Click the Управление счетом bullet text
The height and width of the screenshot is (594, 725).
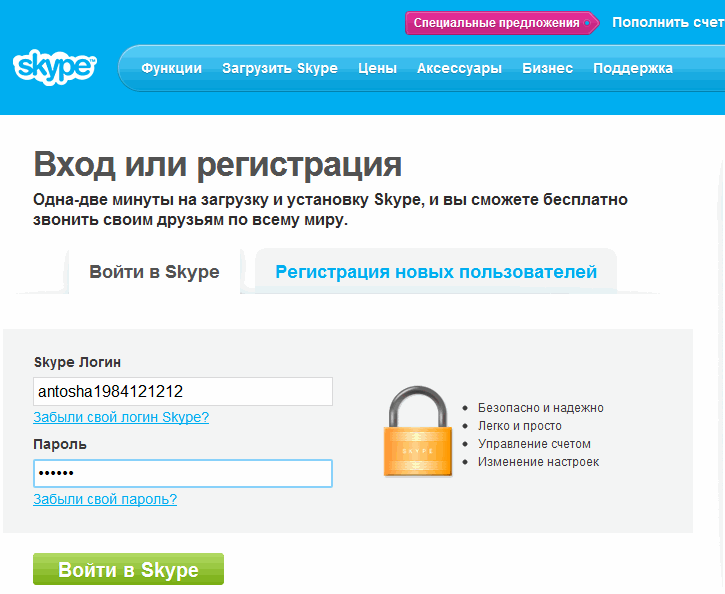click(534, 444)
